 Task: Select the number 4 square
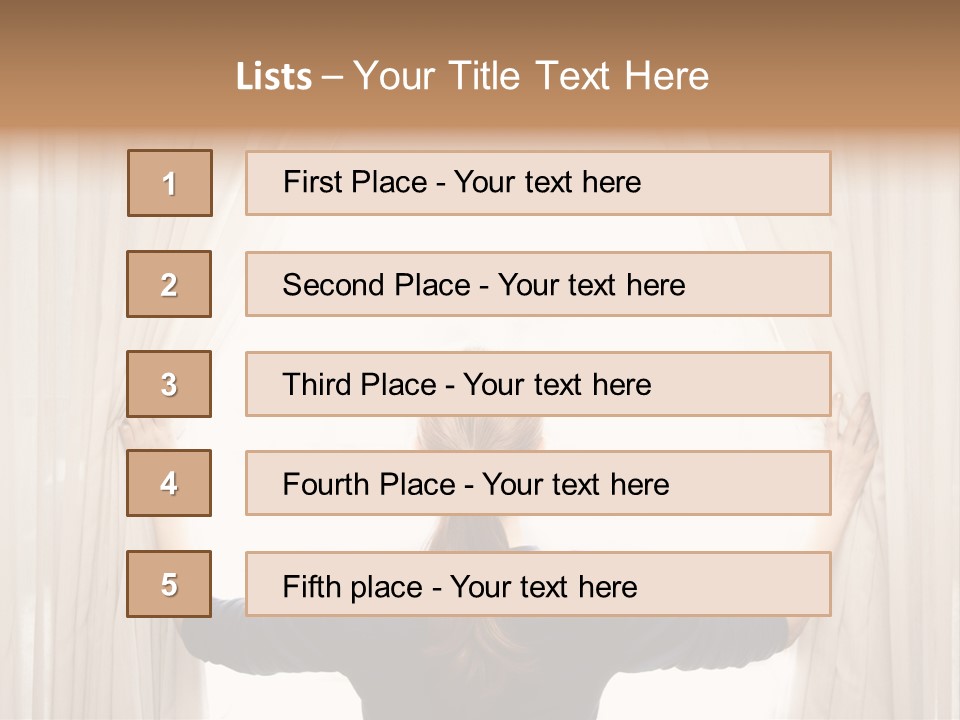tap(170, 483)
